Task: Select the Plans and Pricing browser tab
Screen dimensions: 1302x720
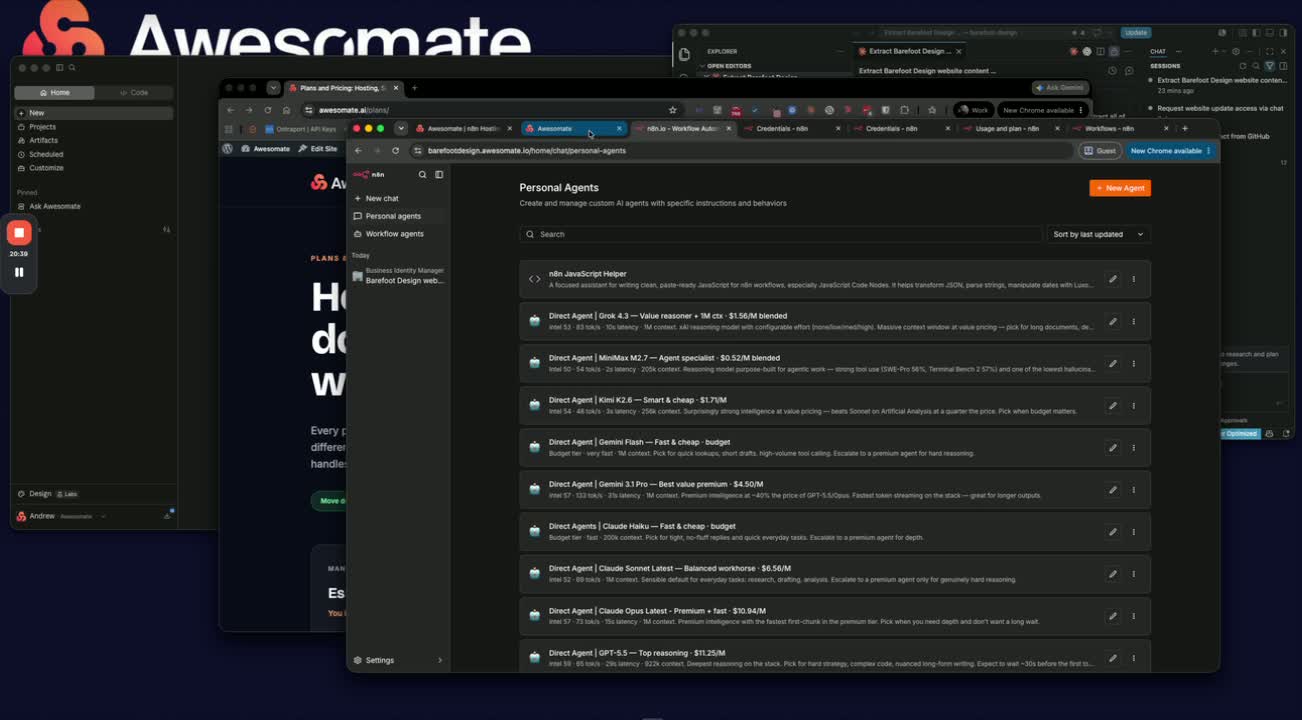Action: [344, 88]
